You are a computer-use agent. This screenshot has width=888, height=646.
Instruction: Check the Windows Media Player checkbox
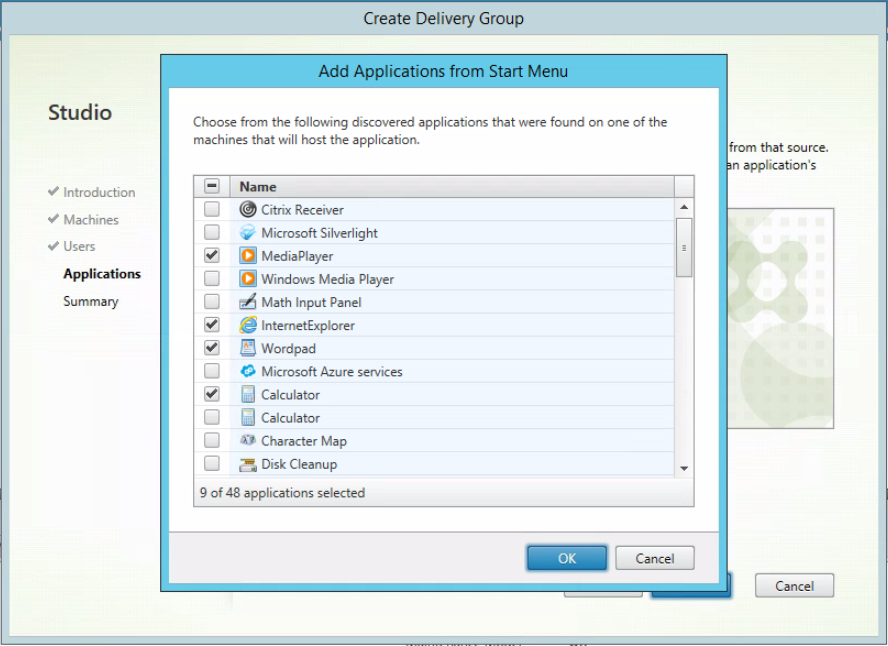click(212, 279)
